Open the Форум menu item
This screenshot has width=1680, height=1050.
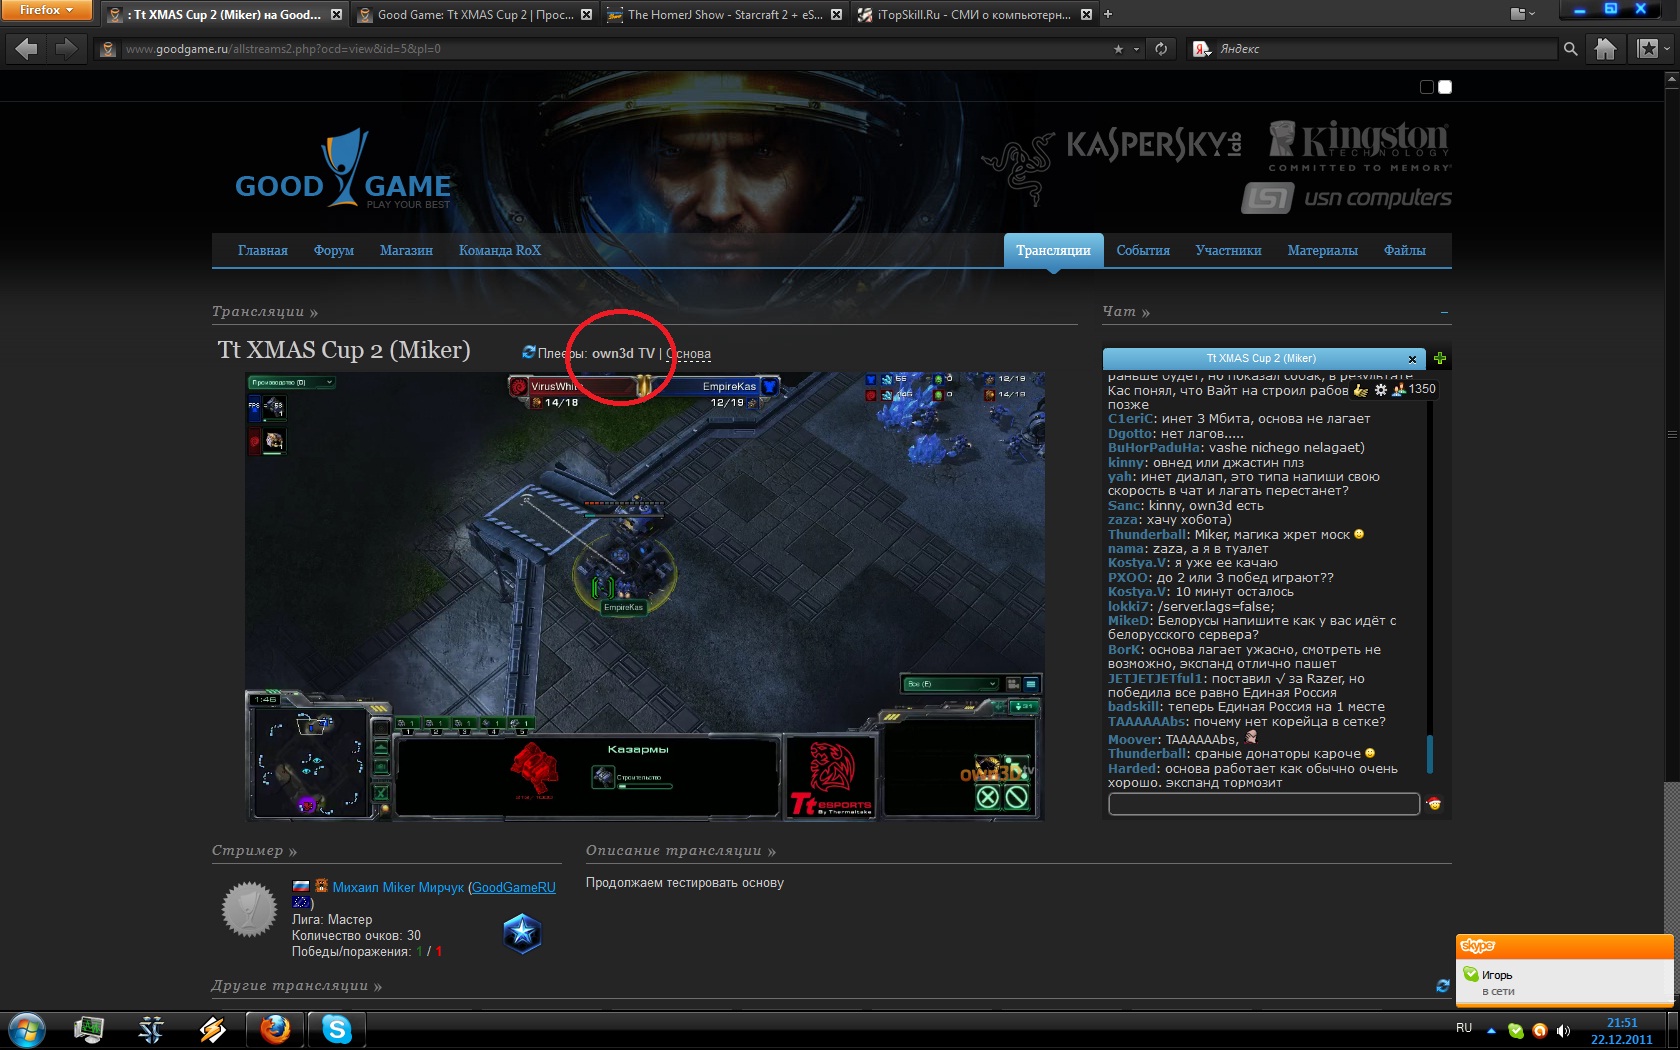pyautogui.click(x=333, y=250)
